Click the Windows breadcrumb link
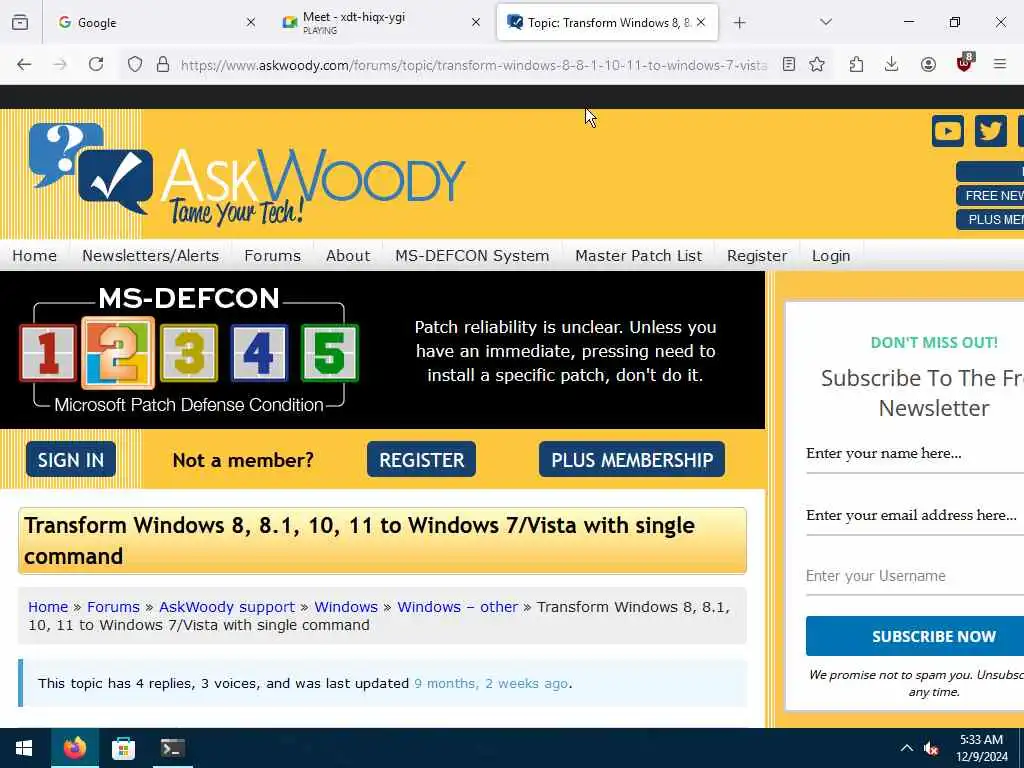This screenshot has width=1024, height=768. (346, 607)
